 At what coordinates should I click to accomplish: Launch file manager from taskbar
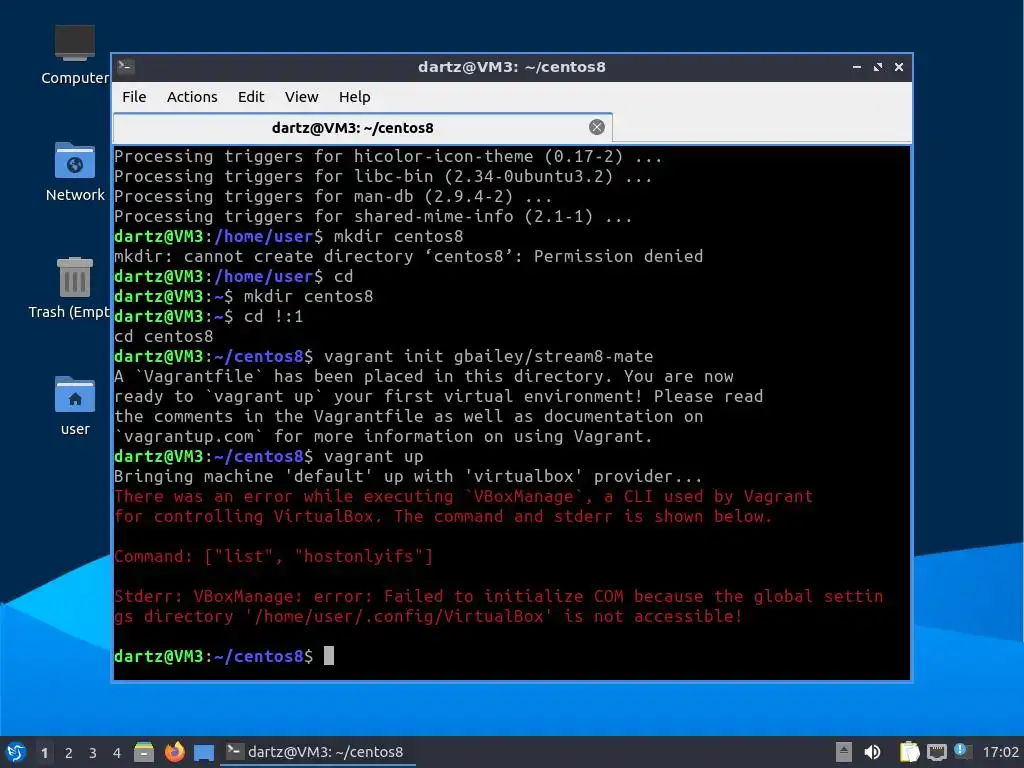click(144, 752)
